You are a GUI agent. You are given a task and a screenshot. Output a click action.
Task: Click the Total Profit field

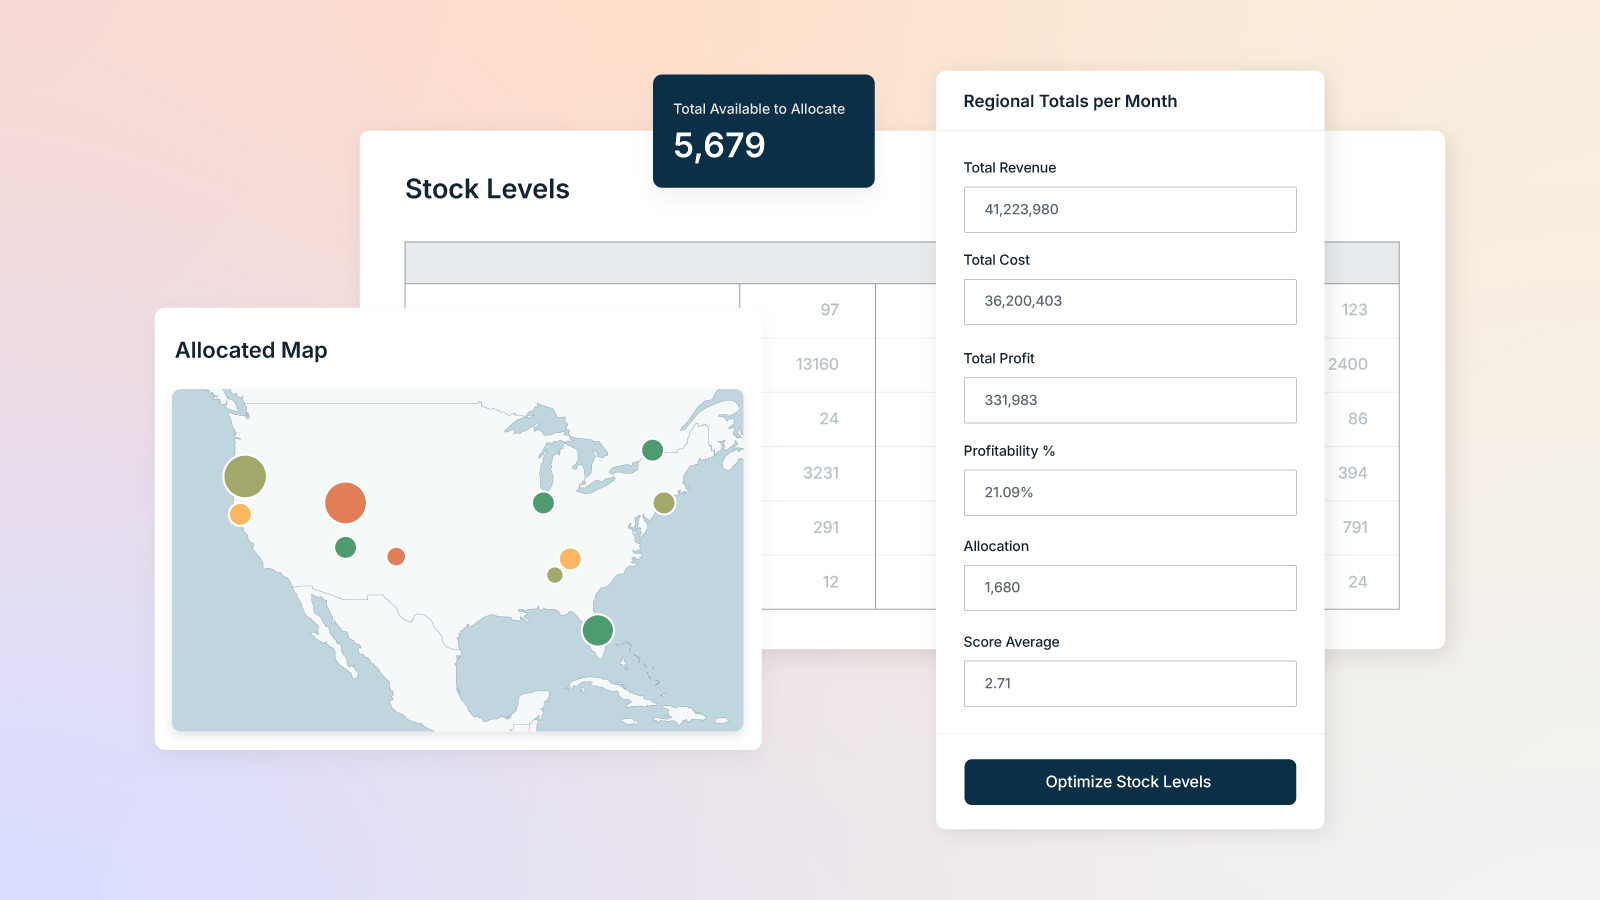click(1129, 400)
